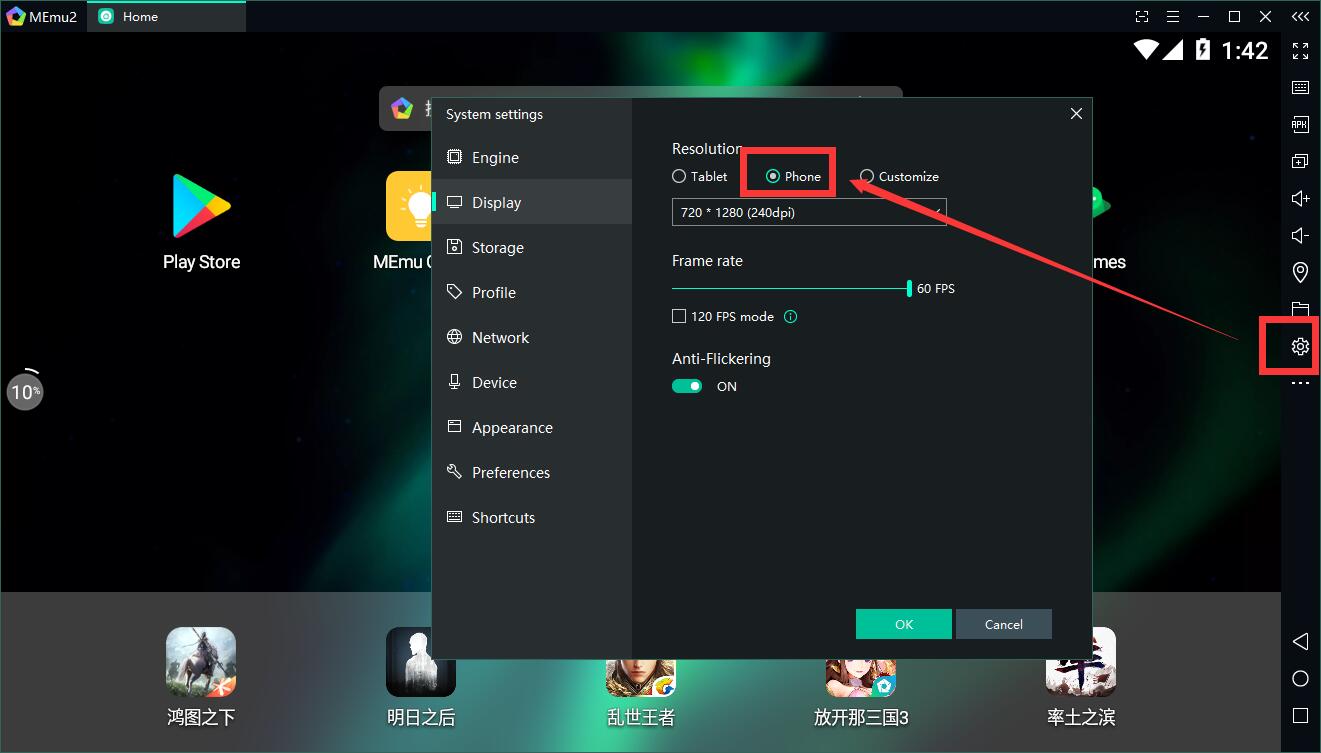Expand the 720 * 1280 resolution dropdown
Screen dimensions: 1321x753
tap(808, 212)
